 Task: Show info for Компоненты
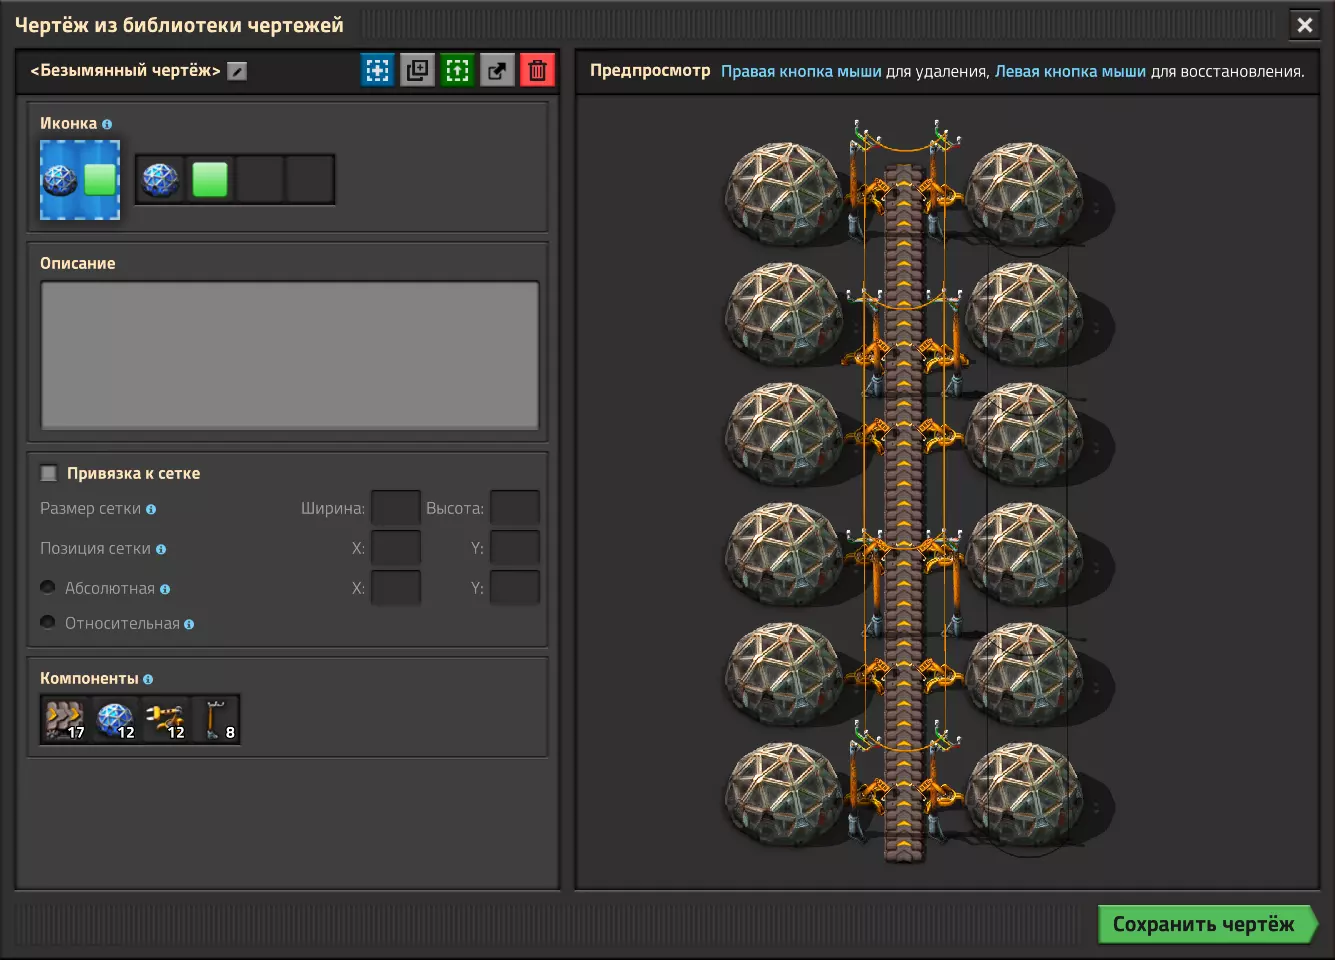click(x=148, y=679)
